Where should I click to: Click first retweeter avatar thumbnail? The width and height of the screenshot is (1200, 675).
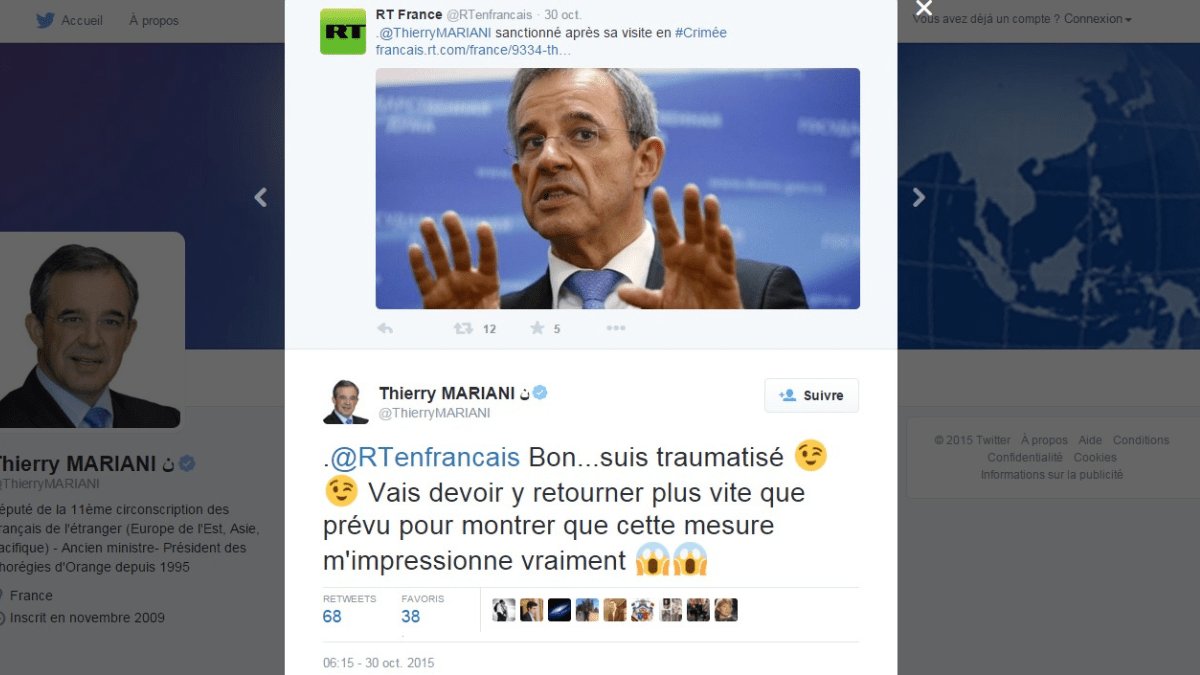(x=504, y=610)
